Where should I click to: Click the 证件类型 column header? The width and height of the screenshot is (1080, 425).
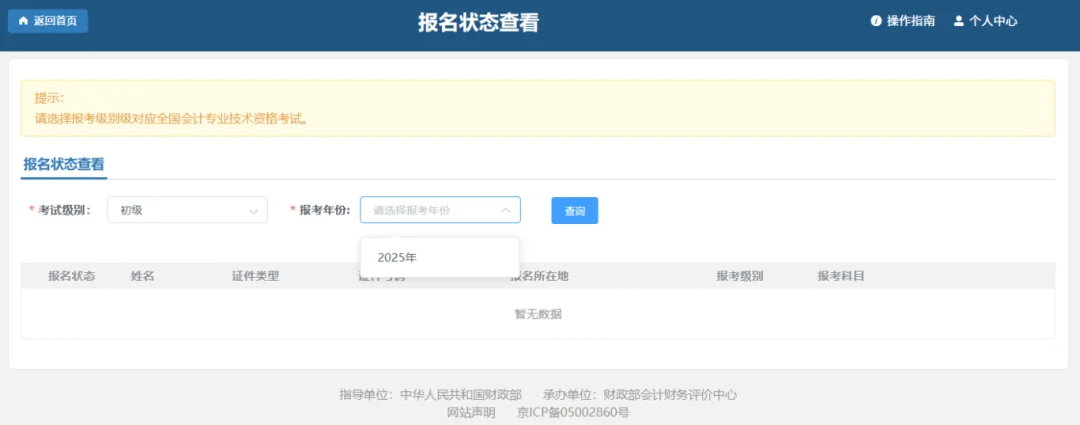(255, 276)
